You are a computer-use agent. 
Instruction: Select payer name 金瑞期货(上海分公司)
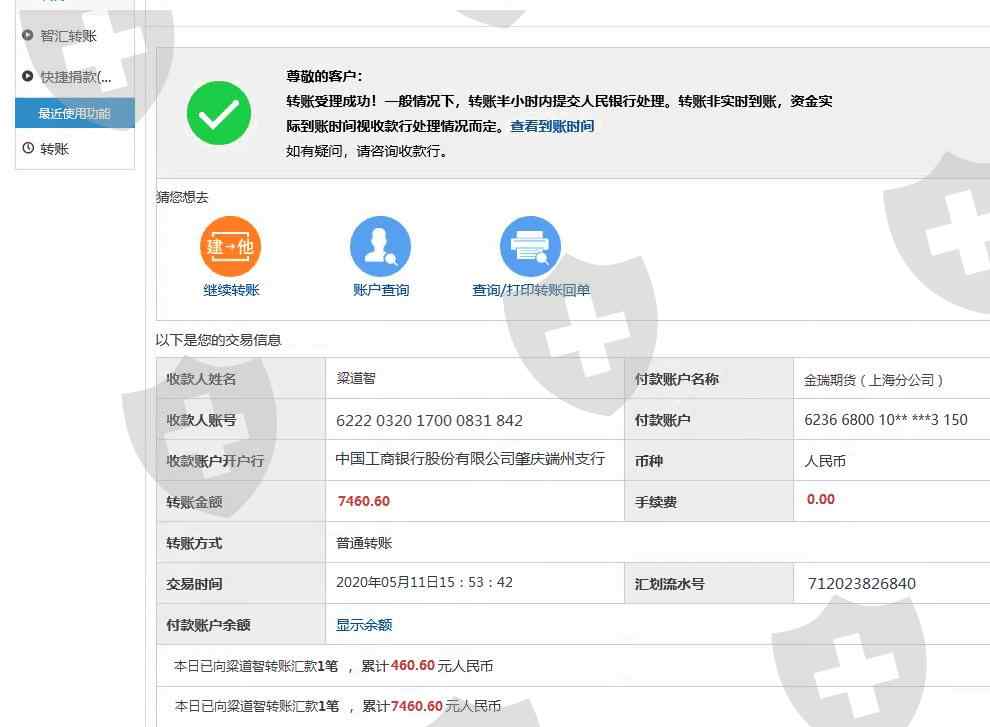873,380
